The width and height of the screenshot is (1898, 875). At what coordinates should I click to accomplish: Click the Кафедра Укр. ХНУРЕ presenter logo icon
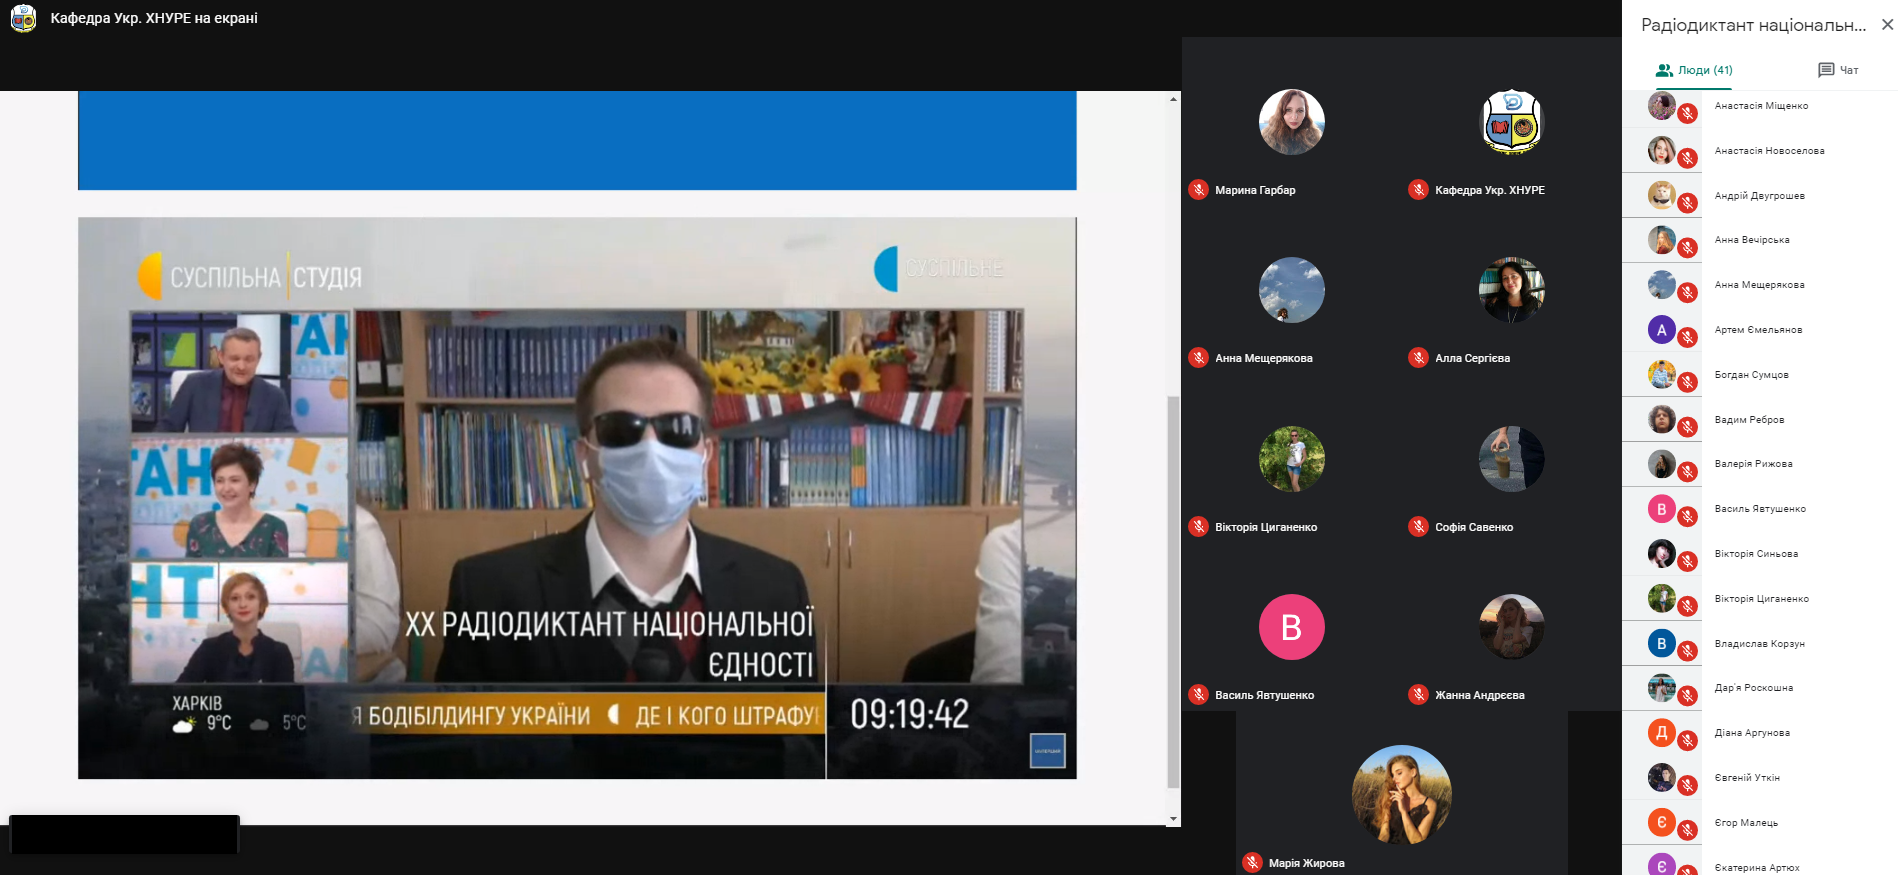click(23, 18)
